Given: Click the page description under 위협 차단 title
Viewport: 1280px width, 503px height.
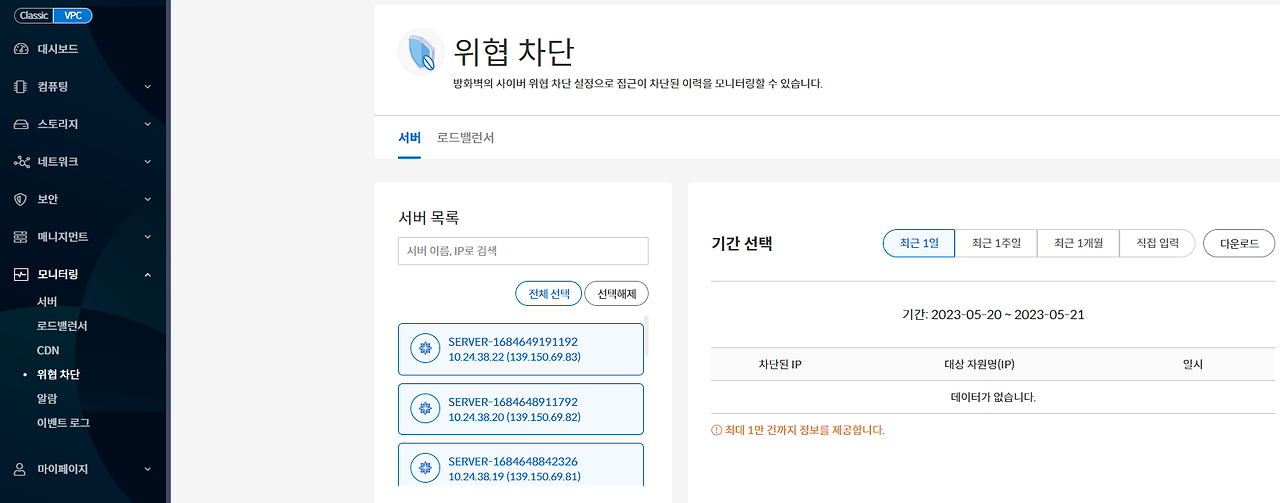Looking at the screenshot, I should click(x=638, y=84).
